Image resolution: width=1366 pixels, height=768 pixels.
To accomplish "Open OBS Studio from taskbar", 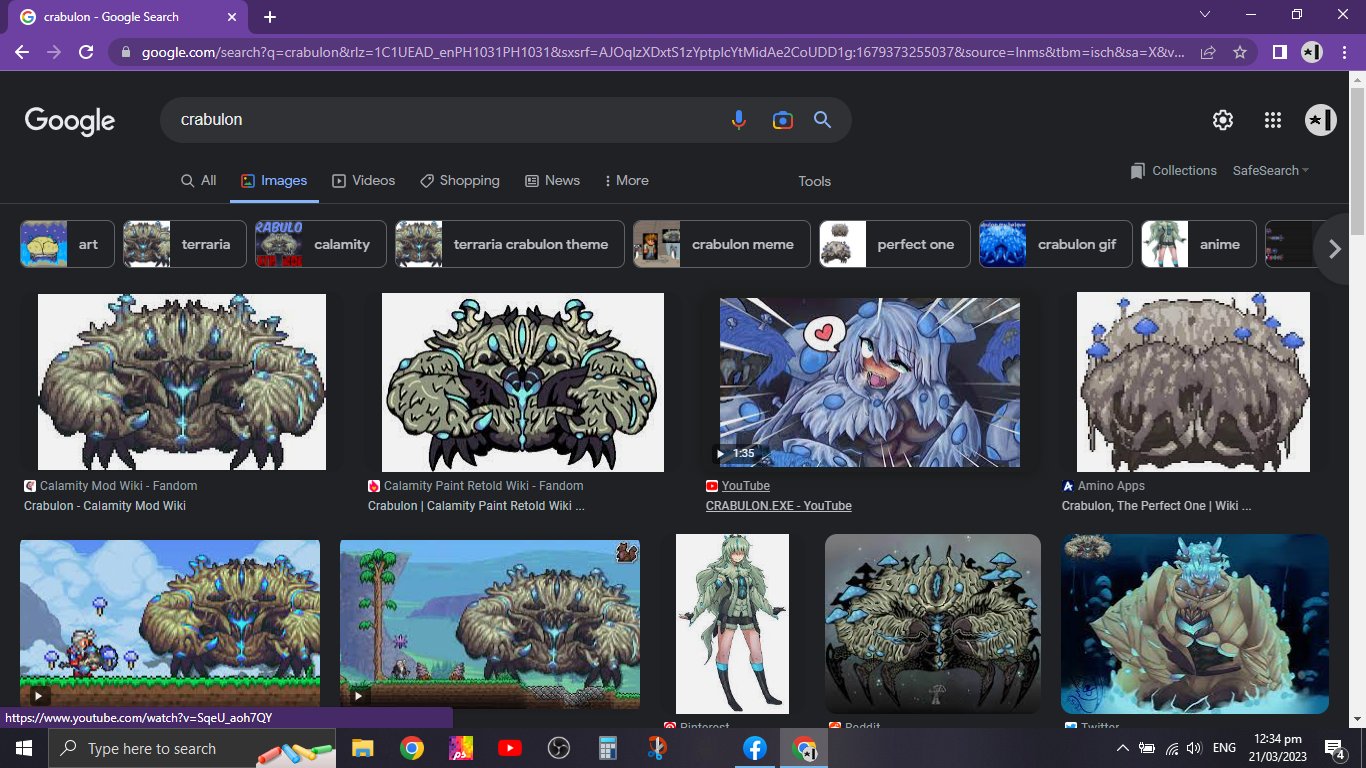I will tap(558, 748).
